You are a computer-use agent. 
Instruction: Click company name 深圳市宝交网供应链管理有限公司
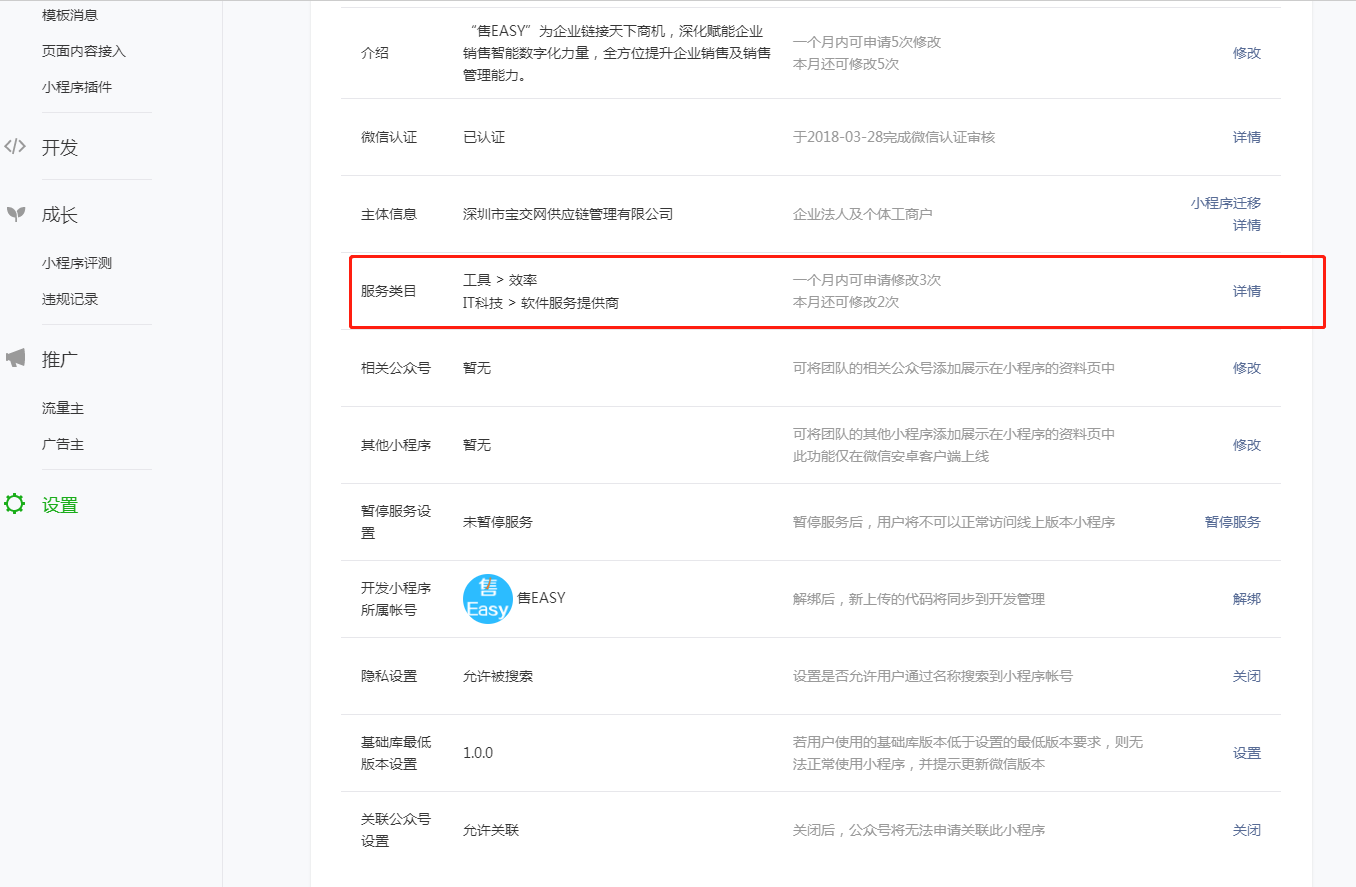click(568, 214)
